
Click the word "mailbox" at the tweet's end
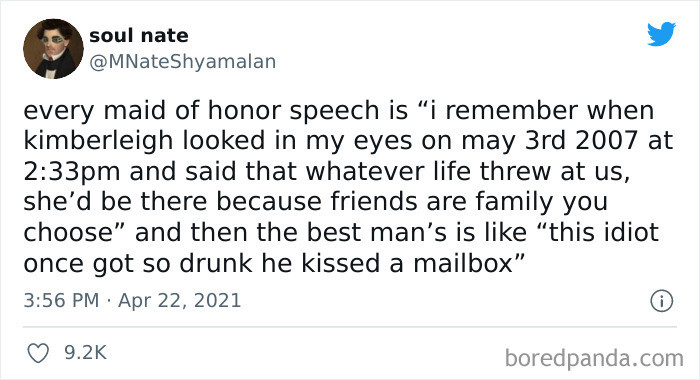tap(463, 263)
